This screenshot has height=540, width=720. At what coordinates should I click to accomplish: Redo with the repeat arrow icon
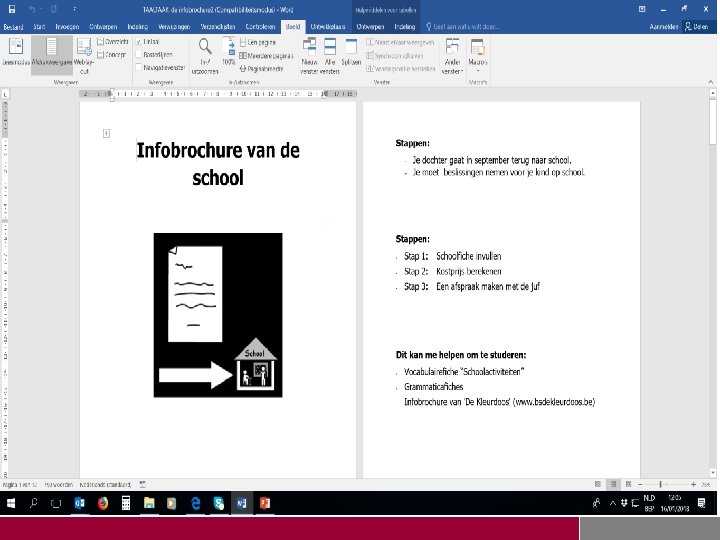click(x=54, y=9)
